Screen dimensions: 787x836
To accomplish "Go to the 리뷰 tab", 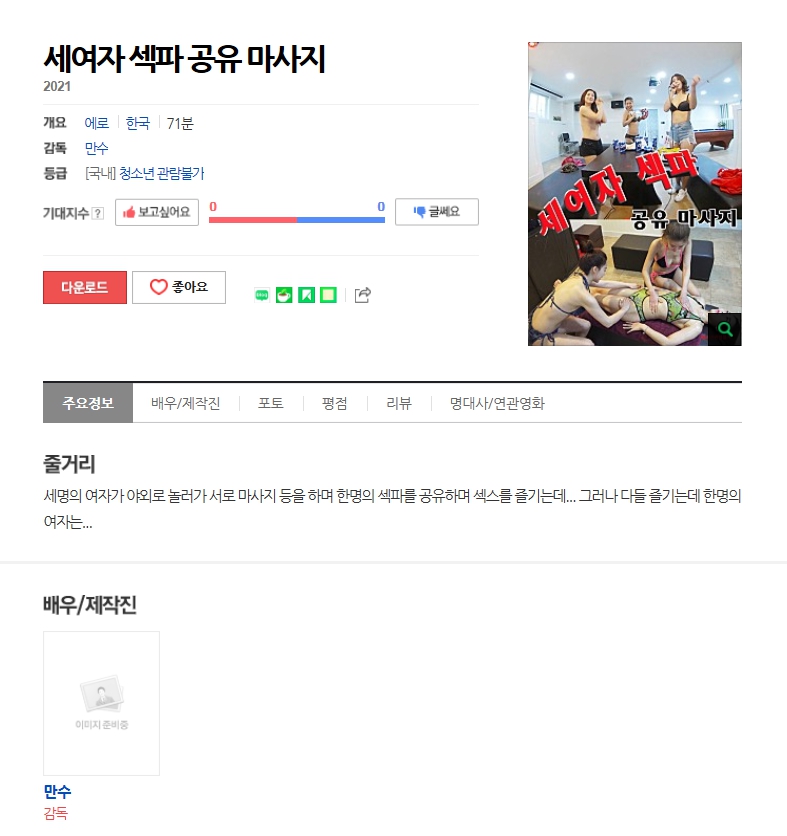I will pyautogui.click(x=399, y=403).
